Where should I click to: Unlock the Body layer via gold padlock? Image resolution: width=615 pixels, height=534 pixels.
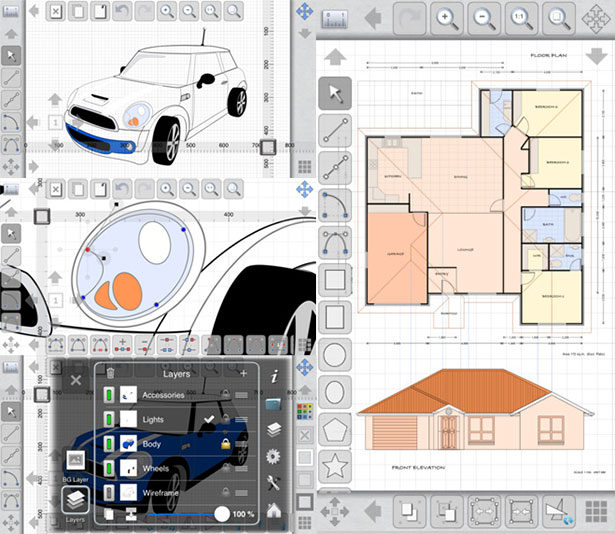pyautogui.click(x=226, y=444)
